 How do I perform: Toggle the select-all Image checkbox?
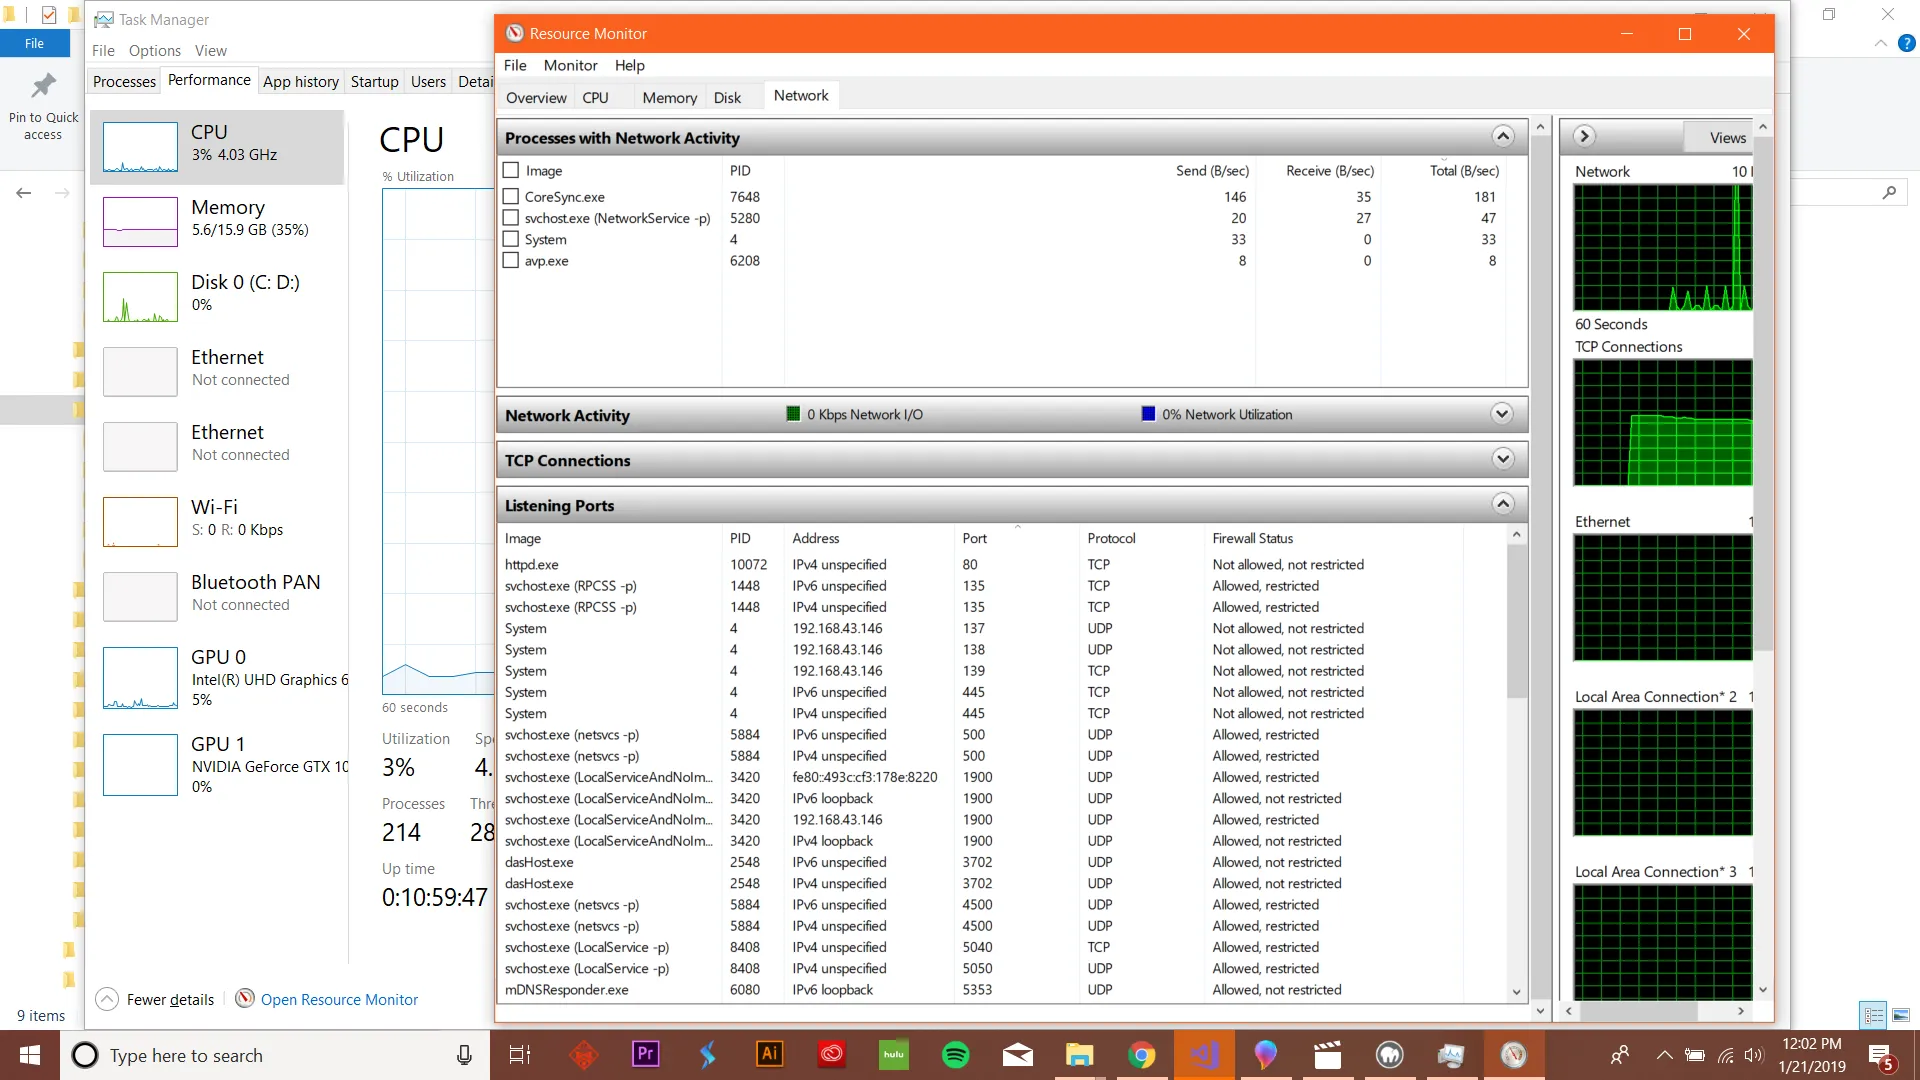(x=511, y=171)
